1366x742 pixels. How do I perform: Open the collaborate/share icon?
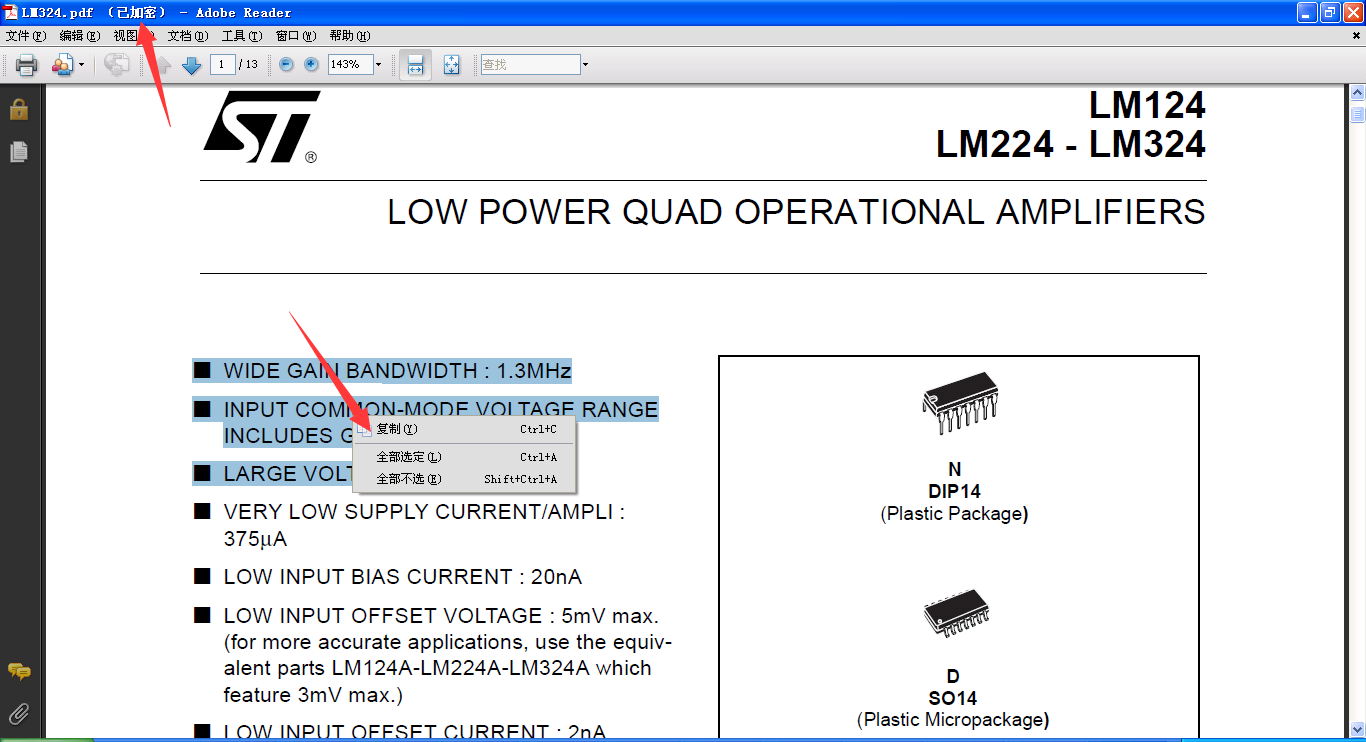pyautogui.click(x=63, y=65)
